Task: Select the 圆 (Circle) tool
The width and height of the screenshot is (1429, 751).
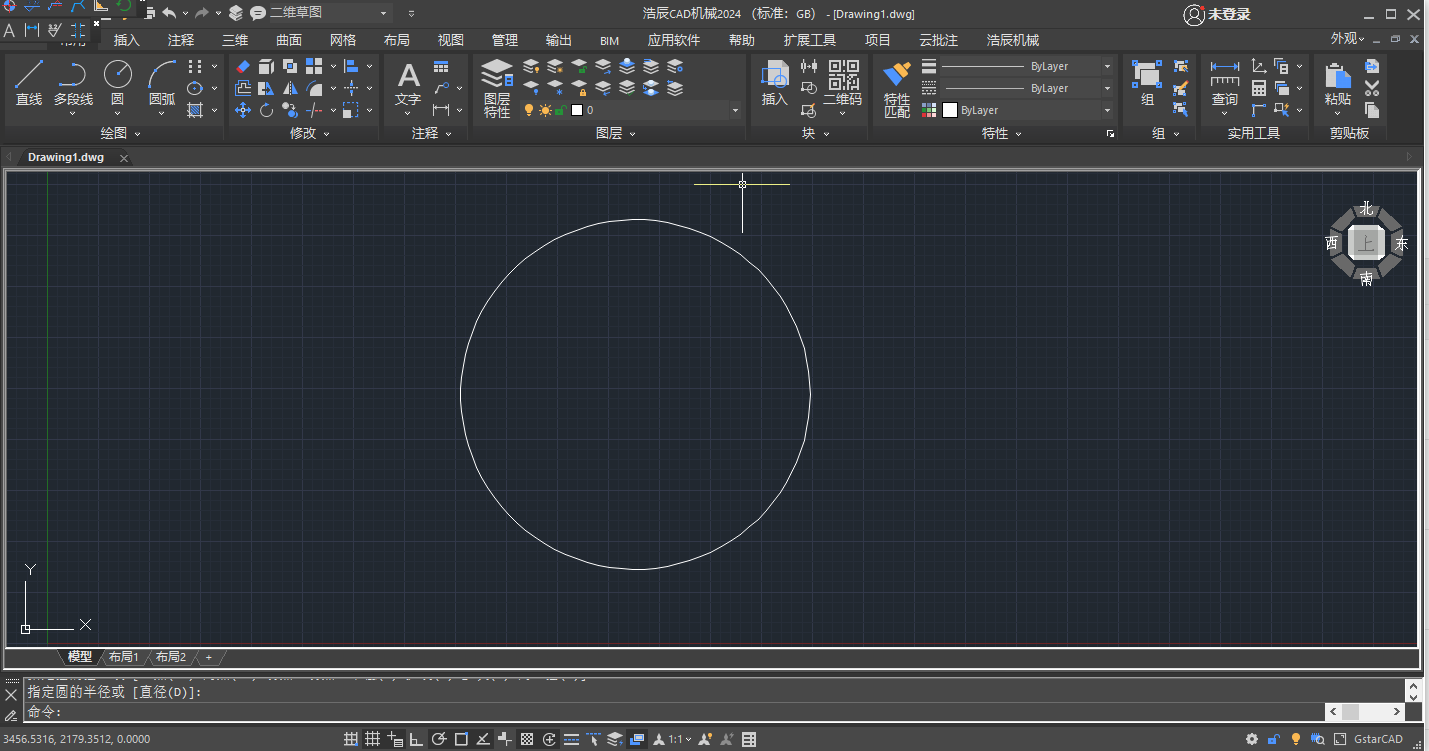Action: pyautogui.click(x=118, y=83)
